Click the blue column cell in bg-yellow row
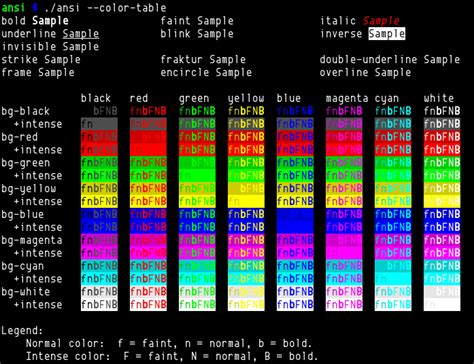 click(x=295, y=188)
